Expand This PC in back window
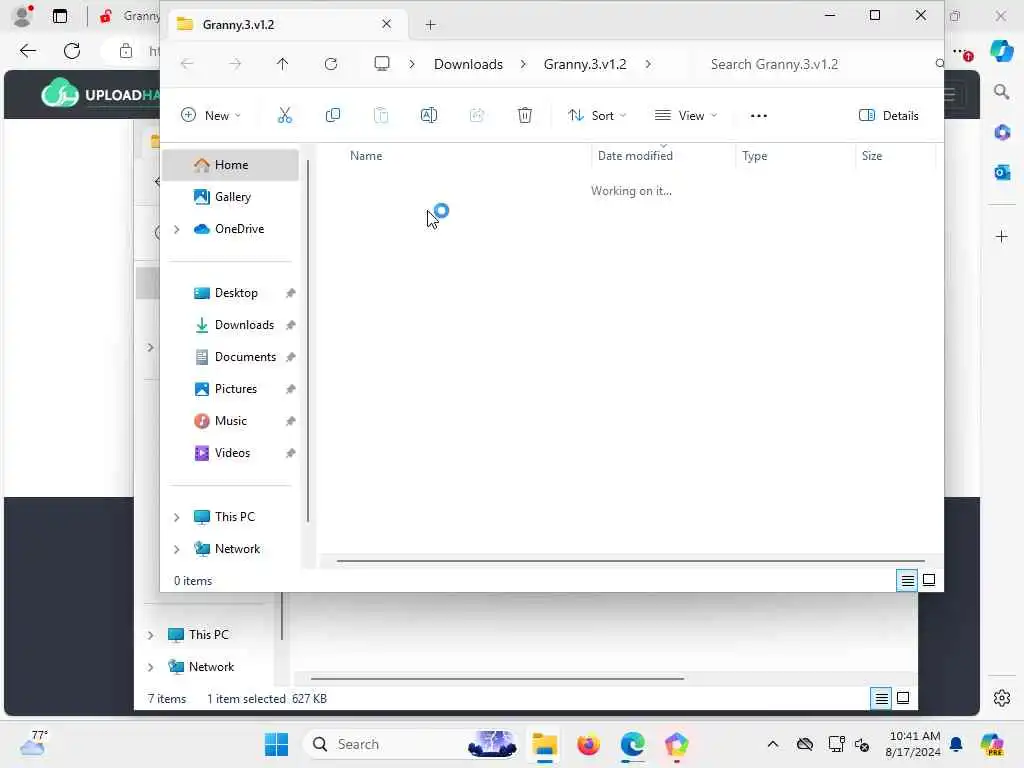This screenshot has width=1024, height=768. point(150,635)
